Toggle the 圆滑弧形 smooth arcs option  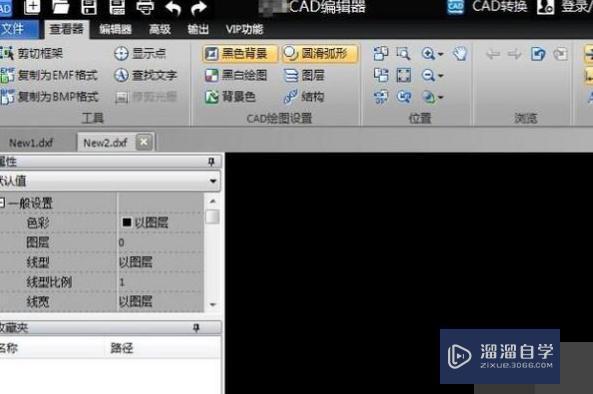click(x=320, y=53)
